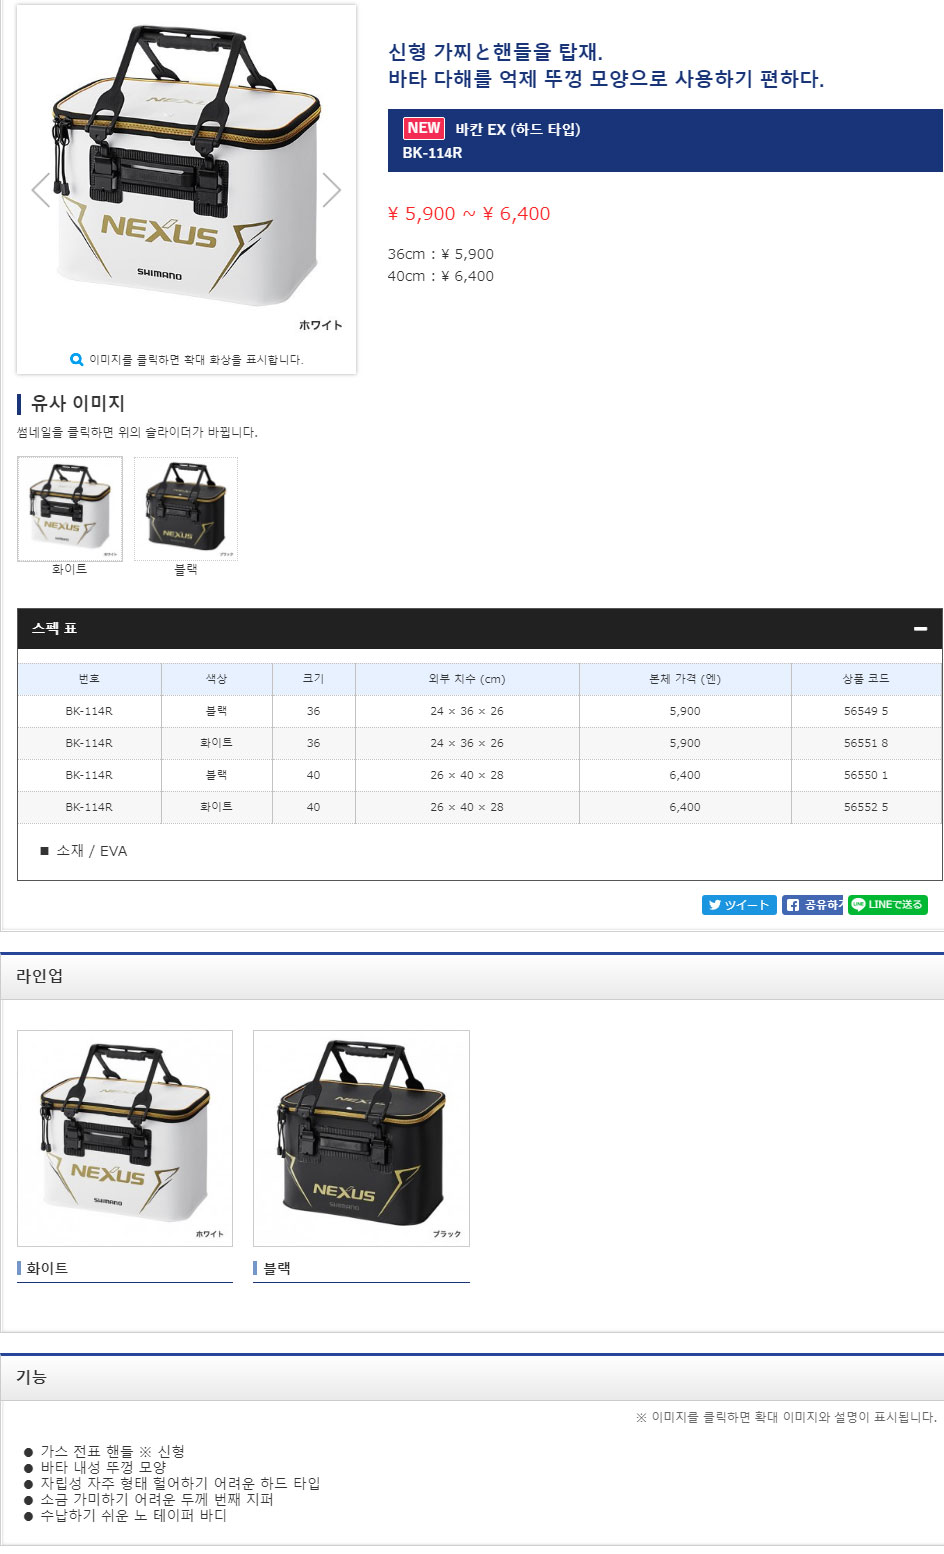Click the 번호 column header

coord(89,679)
